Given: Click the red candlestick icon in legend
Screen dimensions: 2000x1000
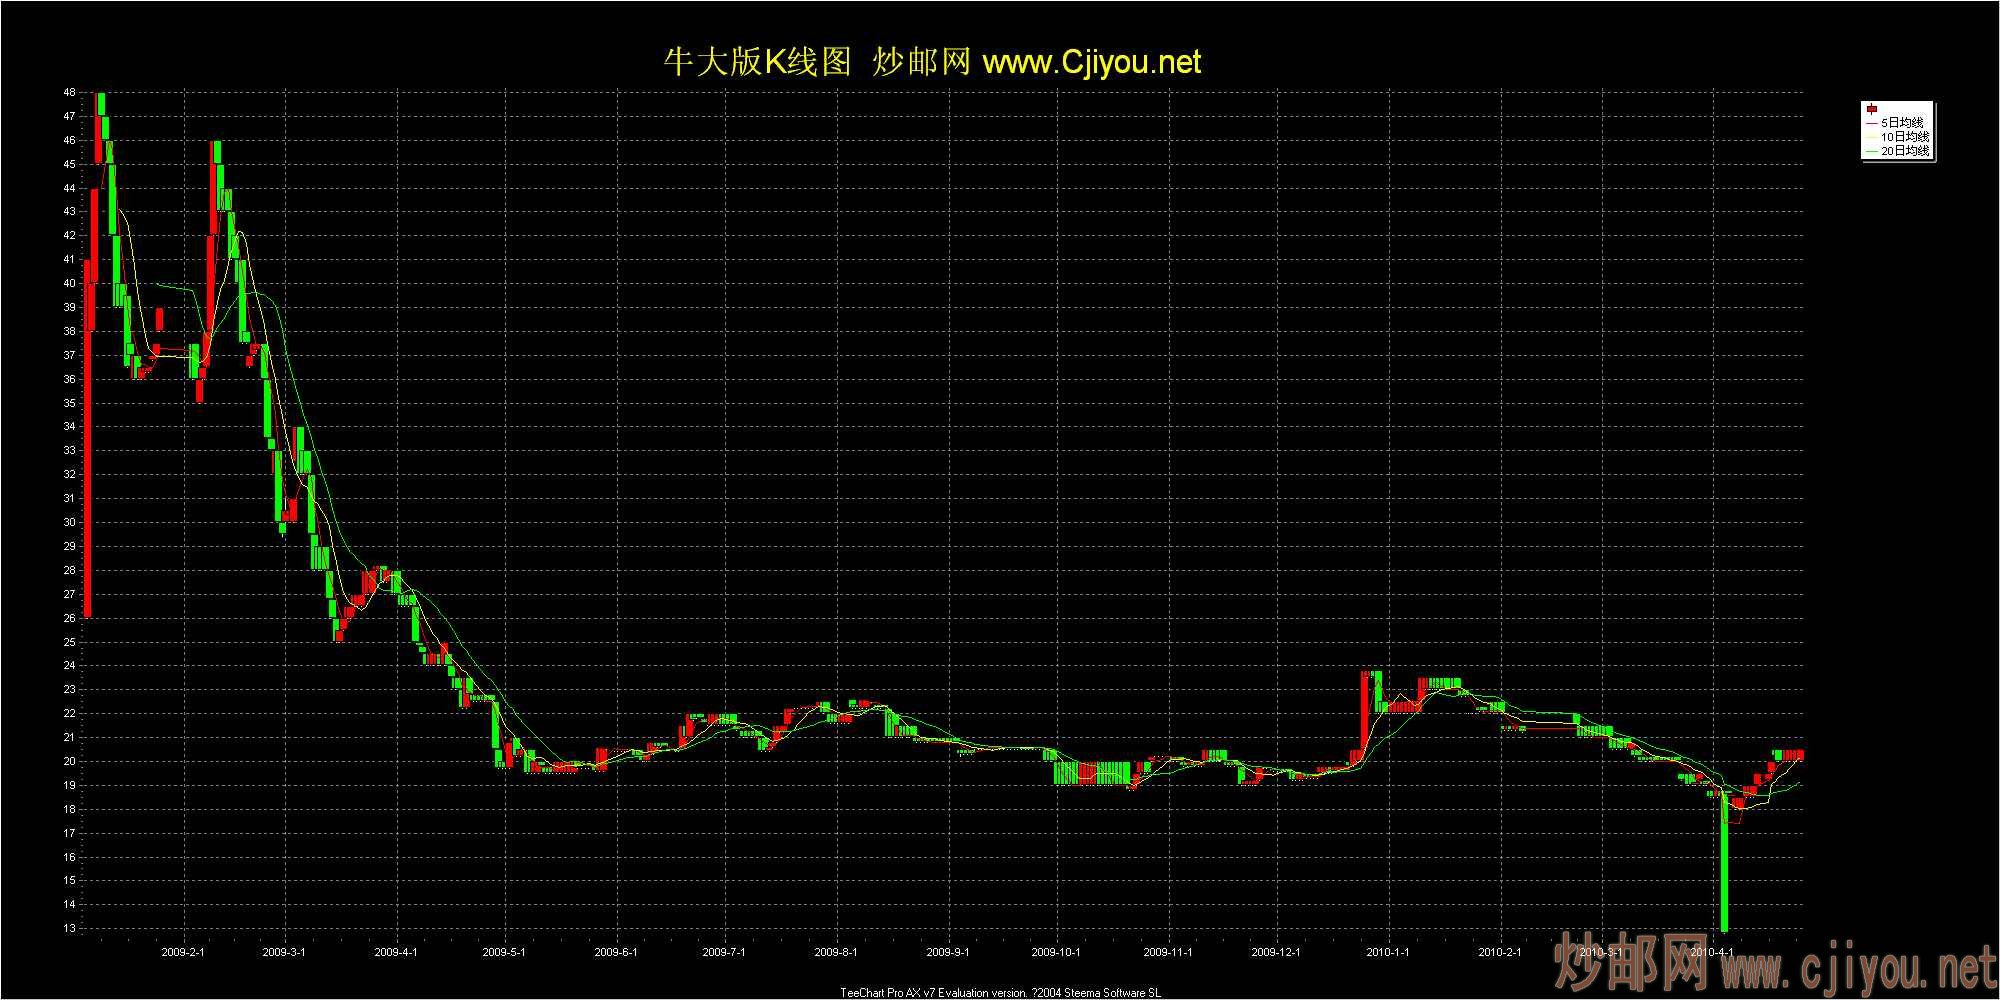Looking at the screenshot, I should (1871, 109).
